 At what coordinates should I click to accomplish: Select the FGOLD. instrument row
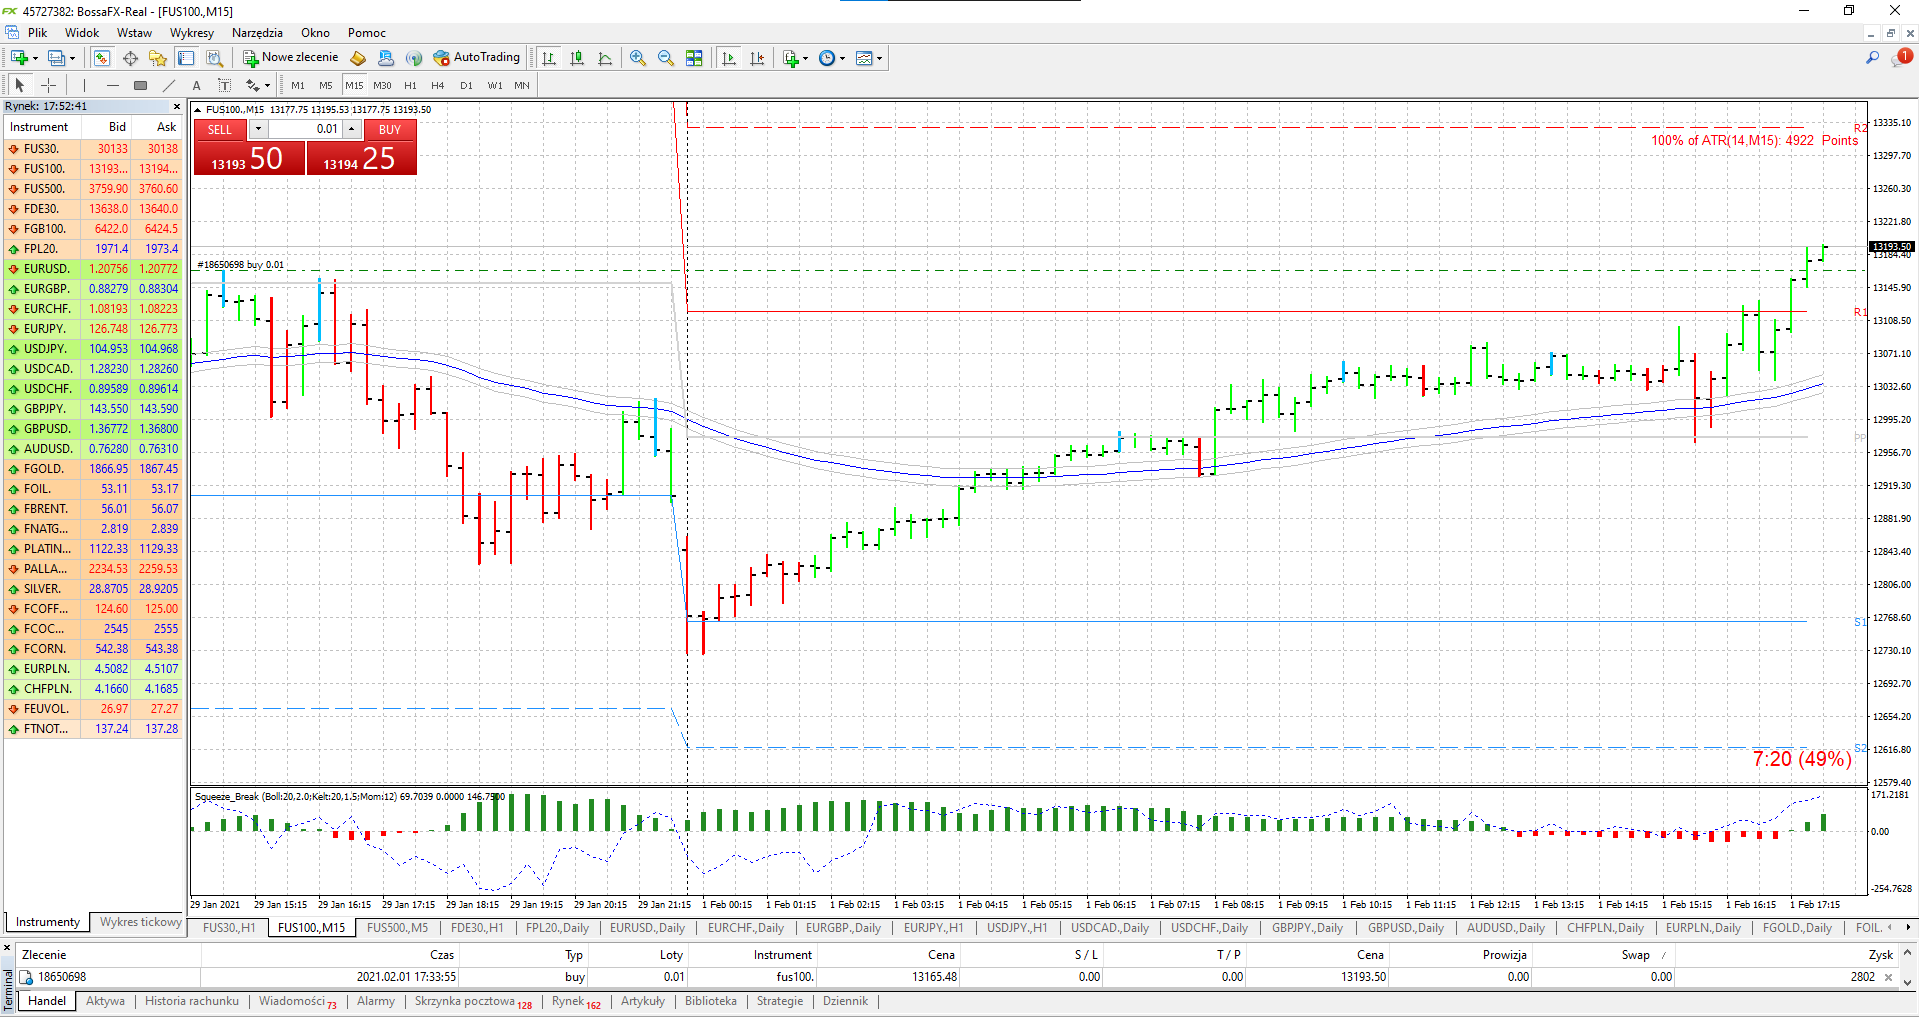pyautogui.click(x=93, y=469)
